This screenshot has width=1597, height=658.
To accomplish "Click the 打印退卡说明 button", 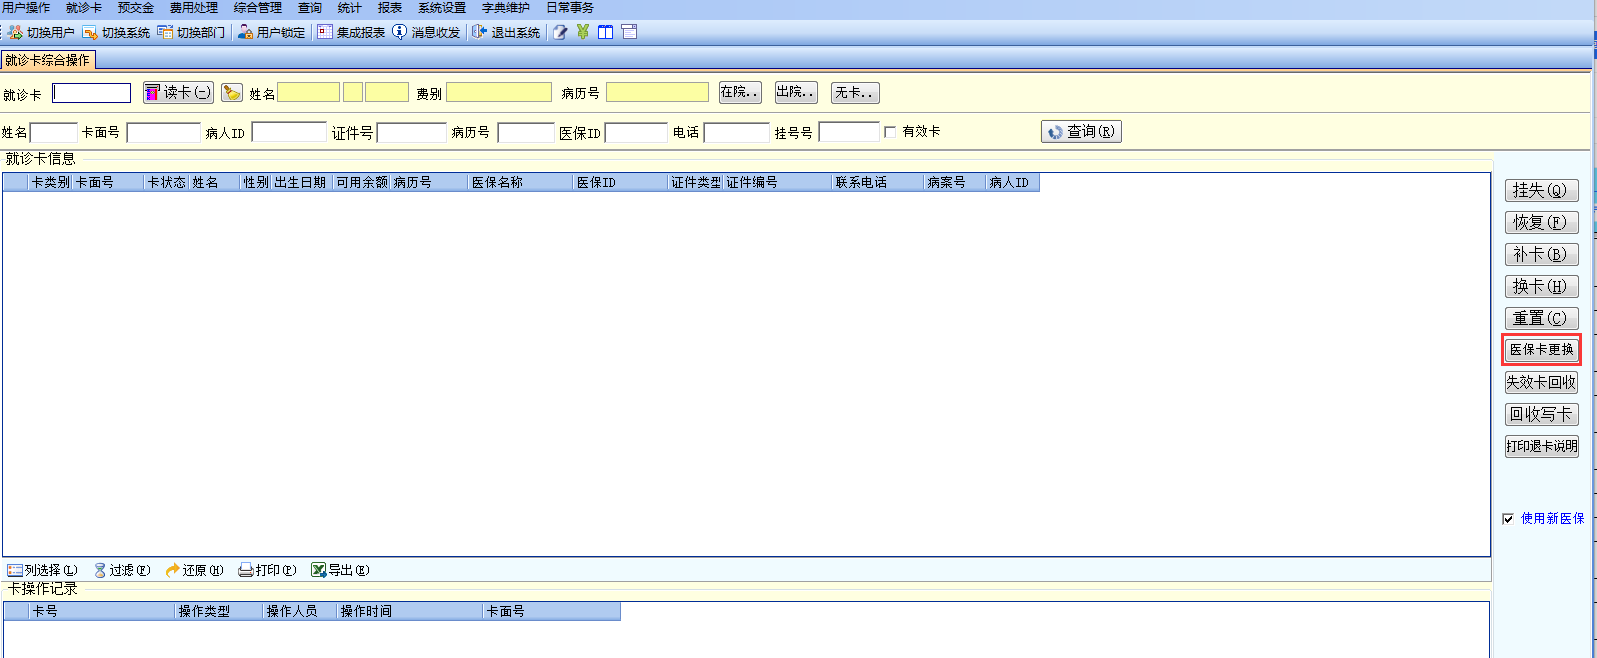I will [1541, 447].
